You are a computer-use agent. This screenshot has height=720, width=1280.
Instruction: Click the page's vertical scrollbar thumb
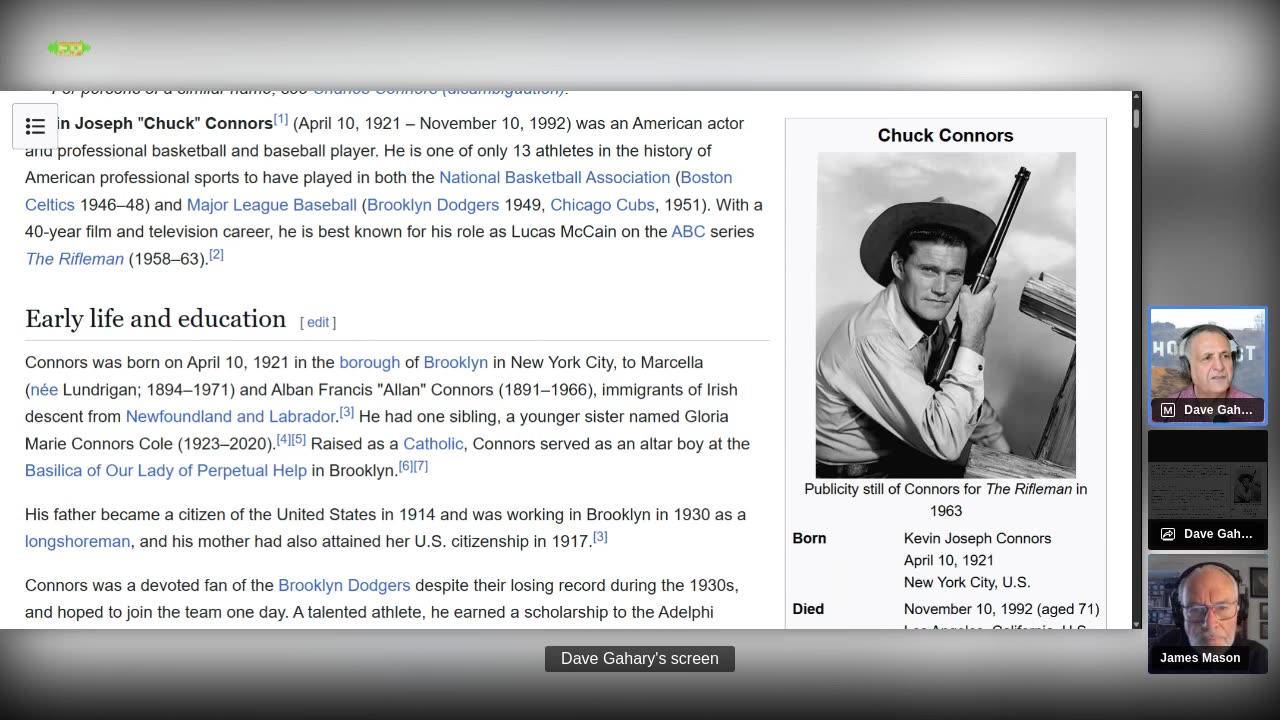tap(1136, 117)
